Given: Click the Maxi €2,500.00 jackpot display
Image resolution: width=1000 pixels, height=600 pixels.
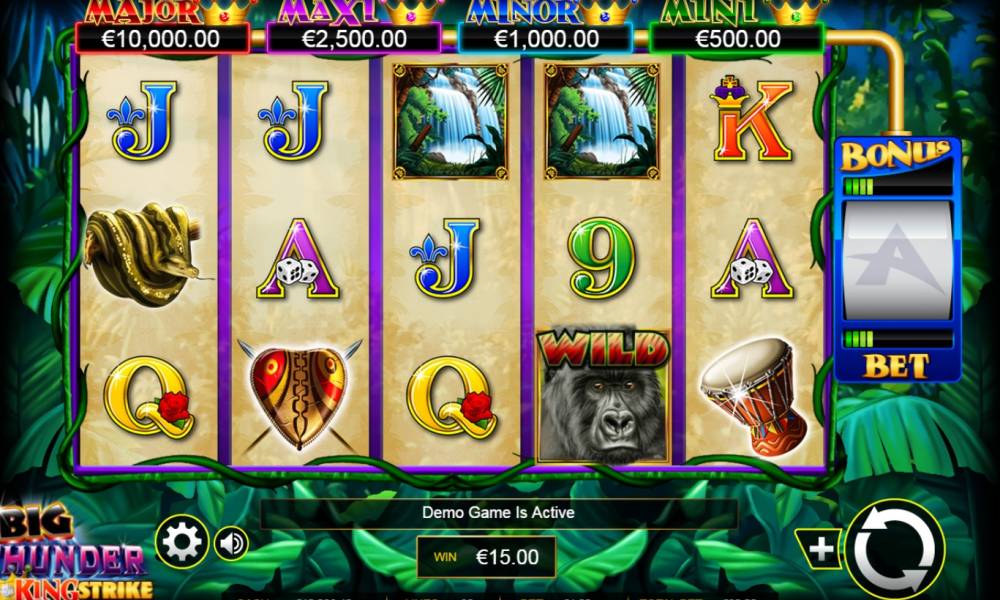Looking at the screenshot, I should click(x=354, y=38).
